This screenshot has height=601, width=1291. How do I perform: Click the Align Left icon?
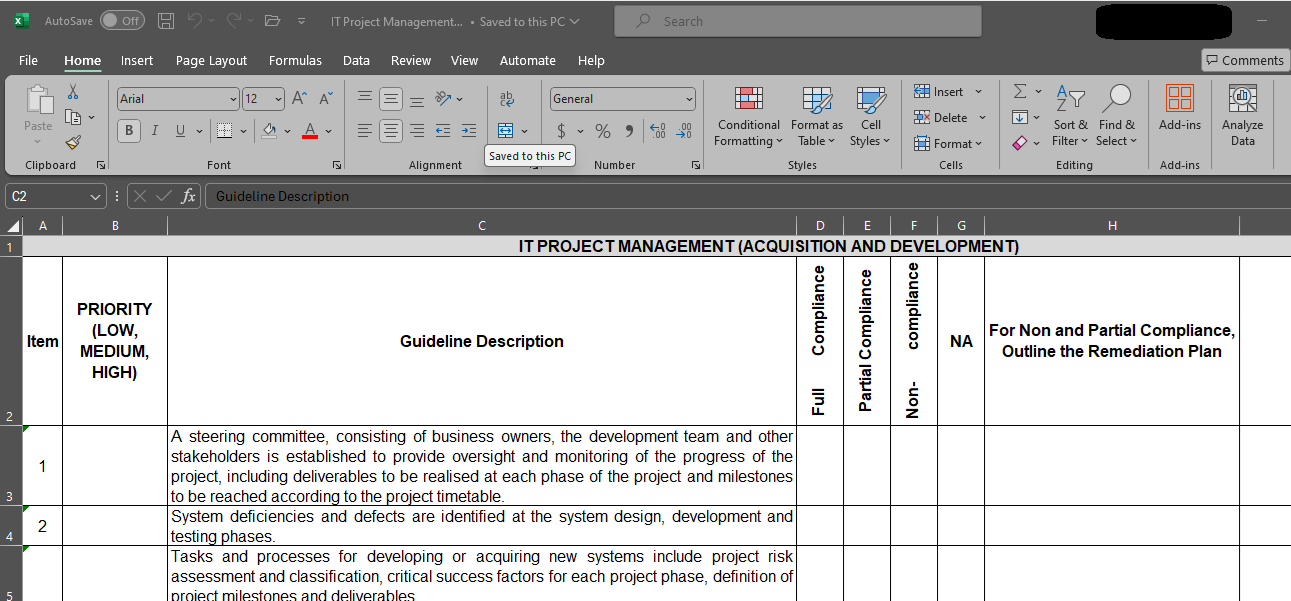tap(365, 130)
